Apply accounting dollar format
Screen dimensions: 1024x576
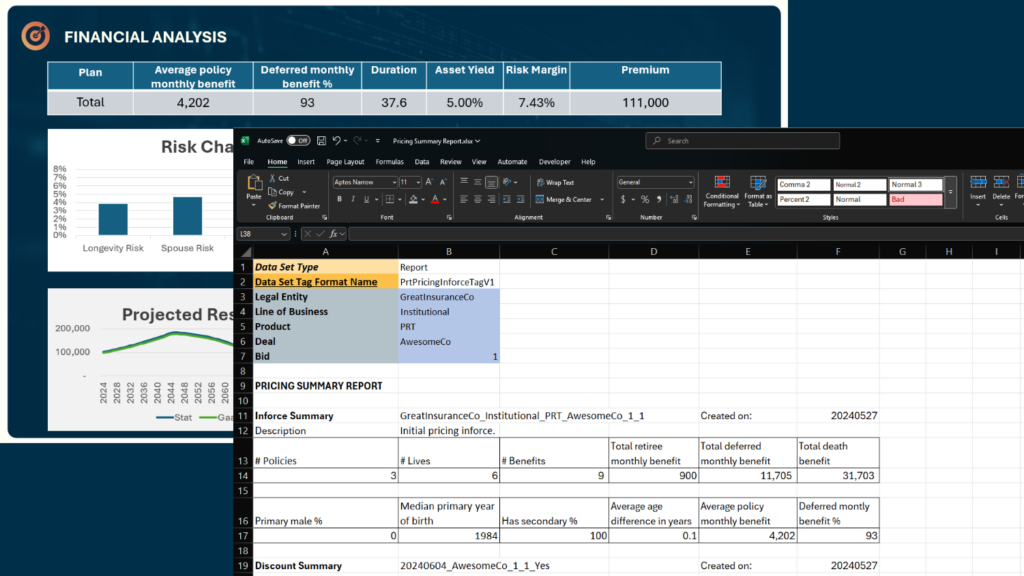coord(623,199)
